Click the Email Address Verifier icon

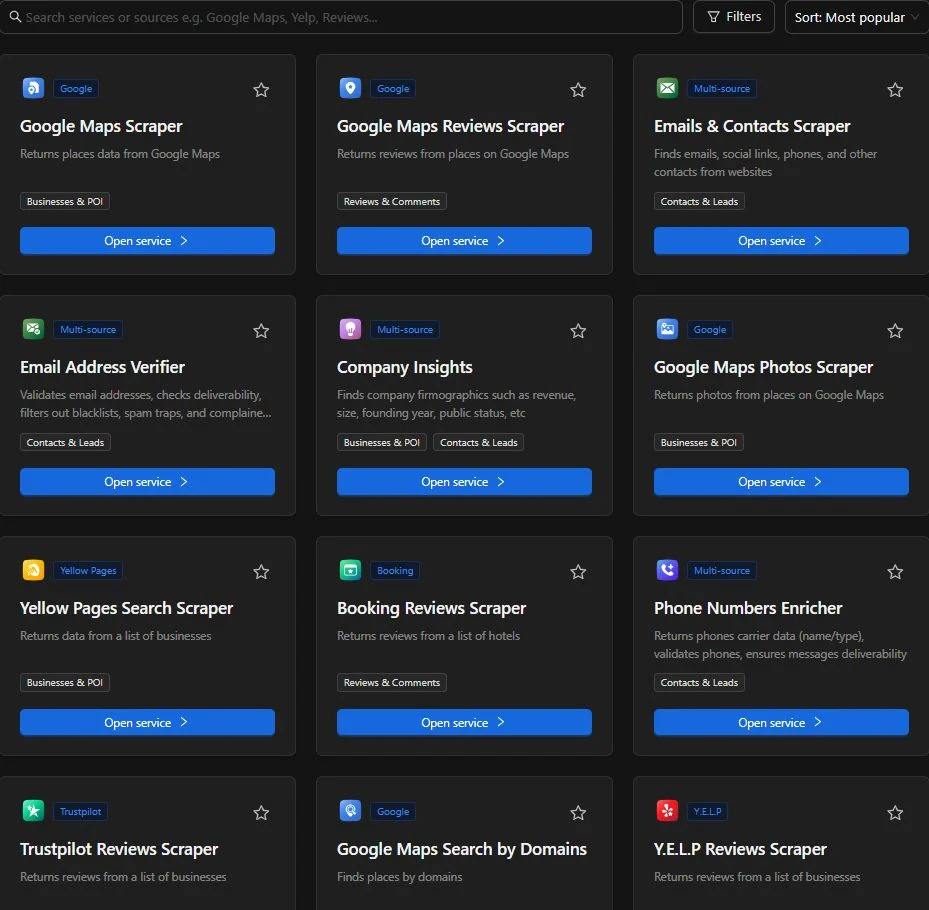click(x=33, y=329)
